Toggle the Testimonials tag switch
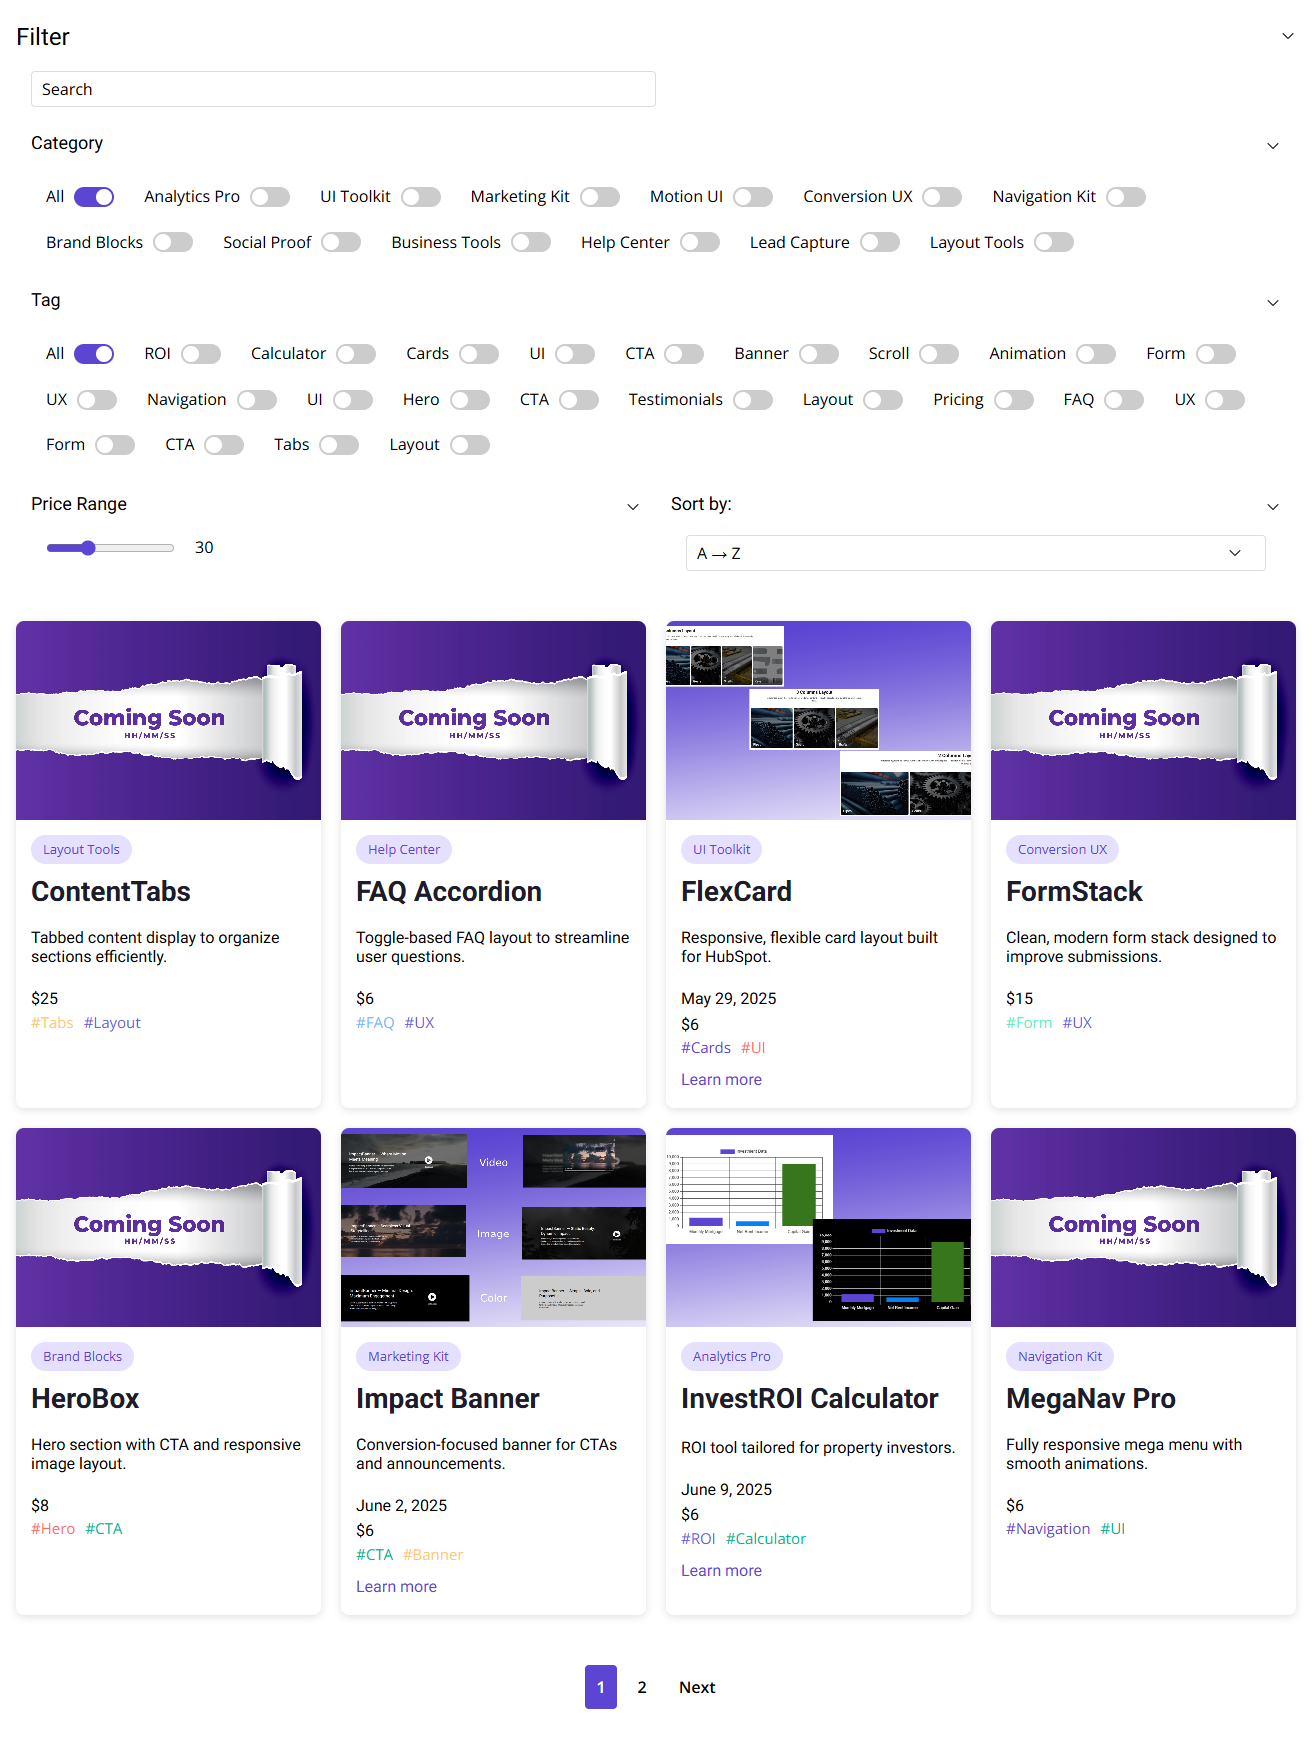This screenshot has width=1312, height=1738. 752,400
